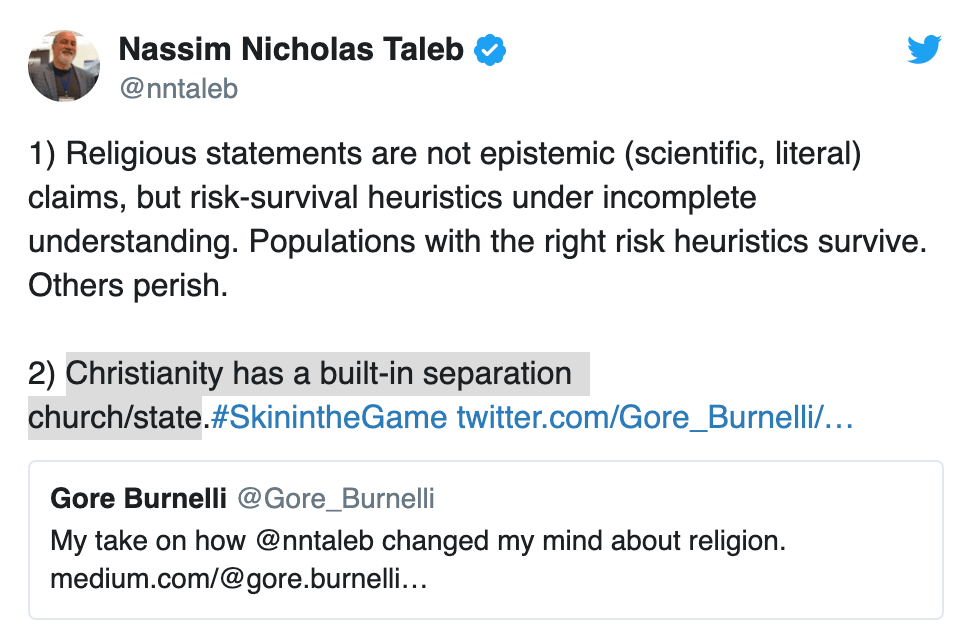Click the line starting "1) Religious statements"
Image resolution: width=976 pixels, height=644 pixels.
pos(445,155)
